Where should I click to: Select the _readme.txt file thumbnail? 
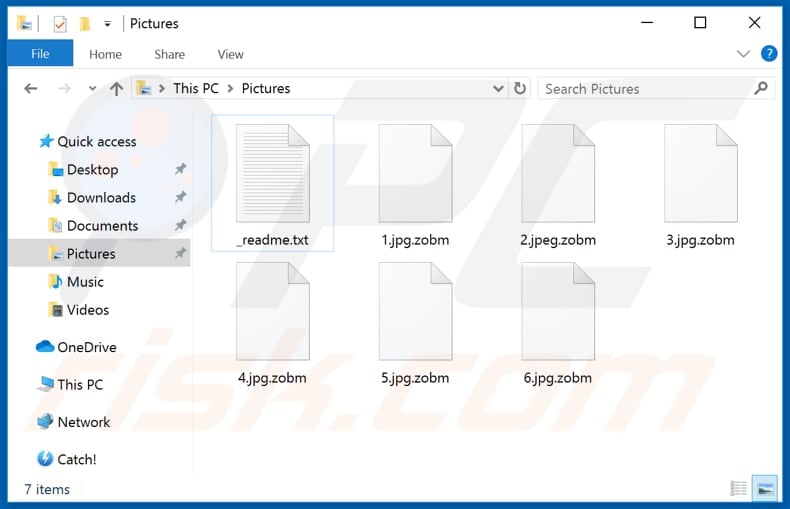273,174
